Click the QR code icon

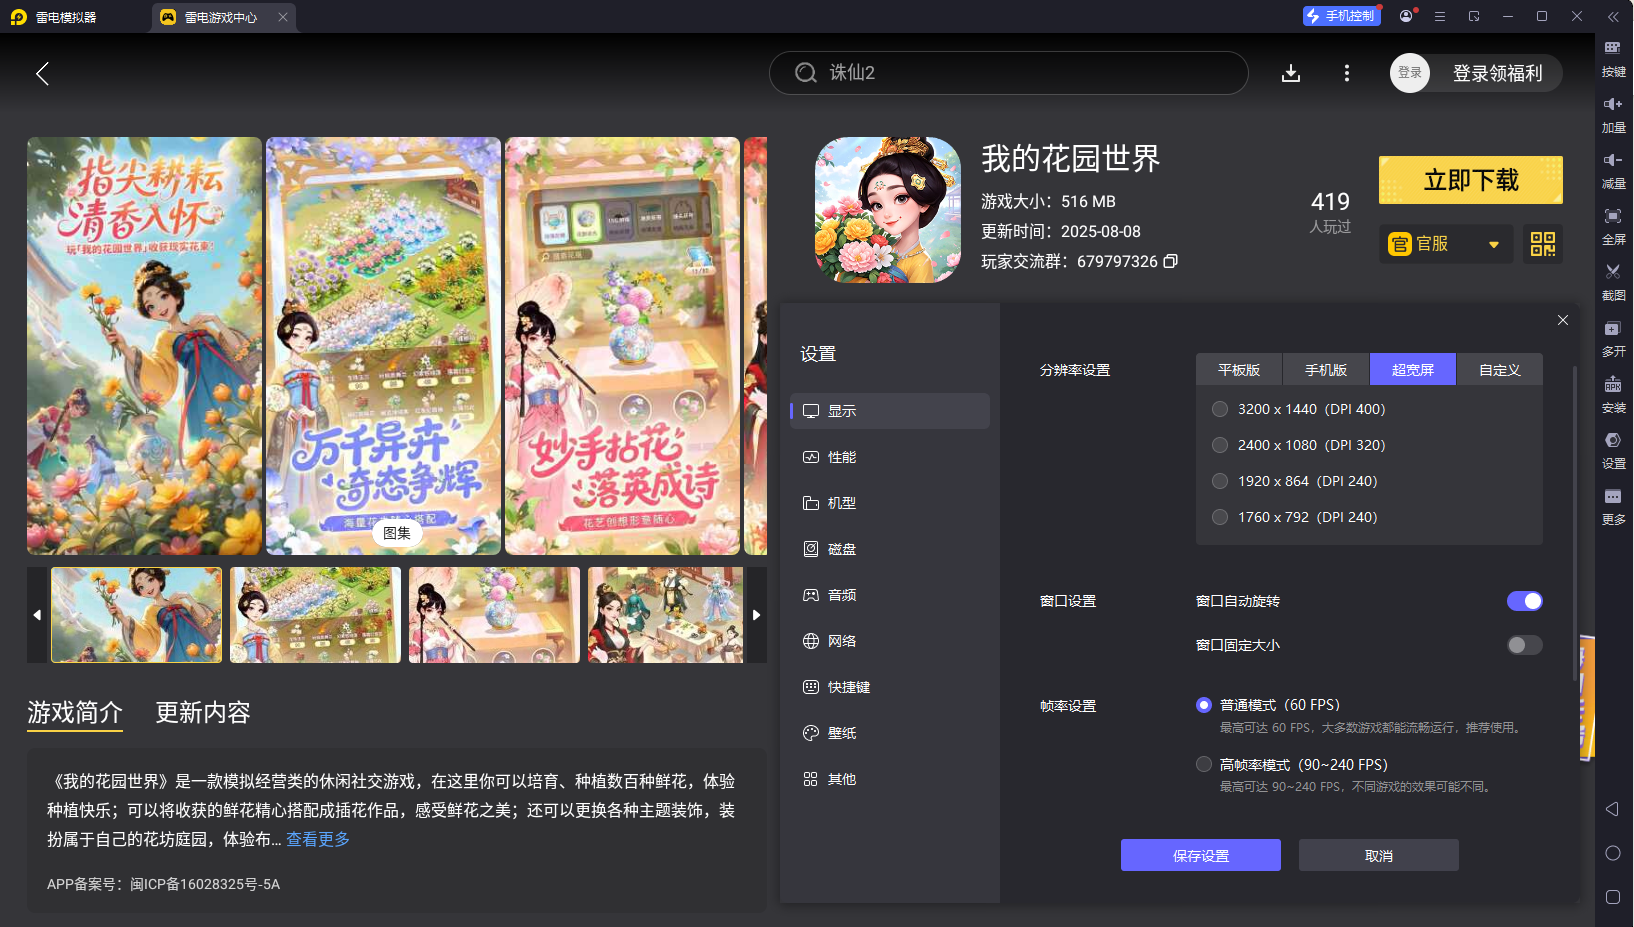click(1543, 244)
